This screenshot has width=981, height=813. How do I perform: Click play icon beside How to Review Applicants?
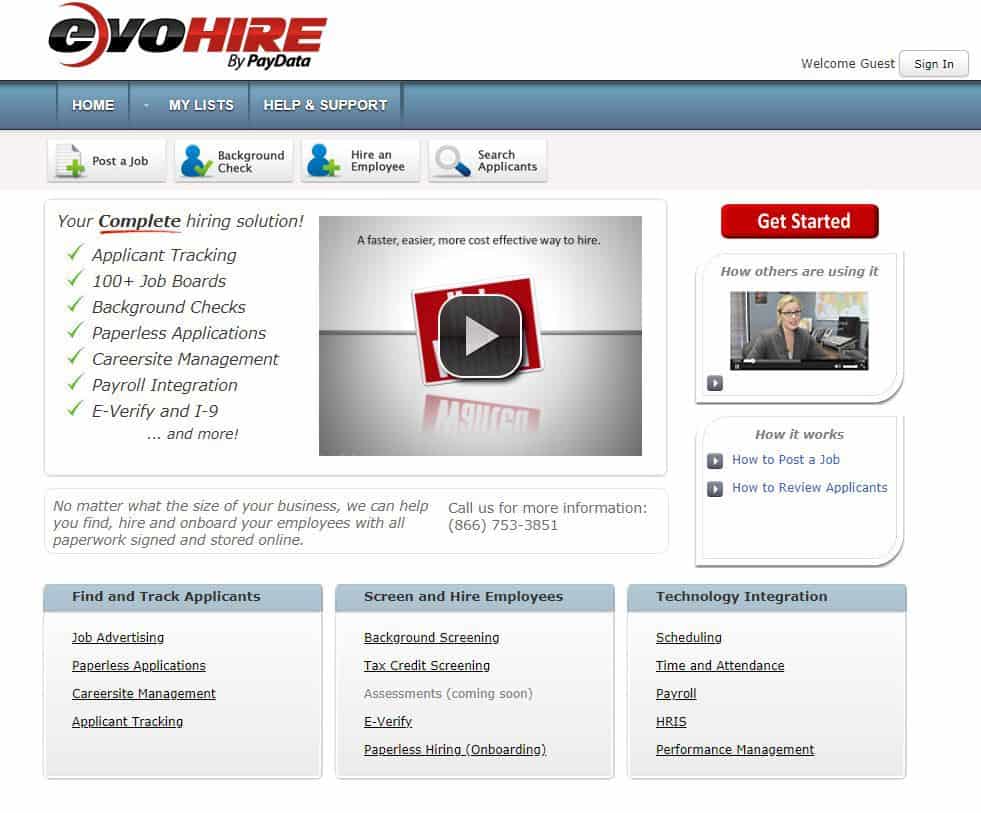tap(714, 489)
